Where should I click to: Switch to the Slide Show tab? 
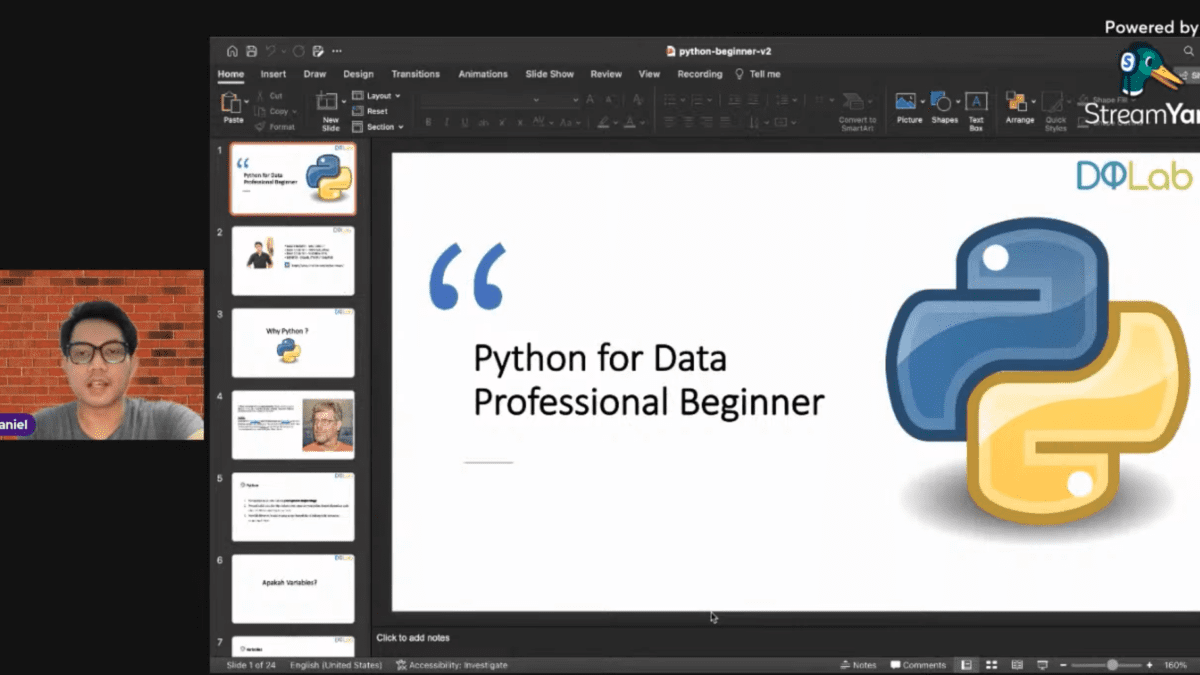point(549,74)
